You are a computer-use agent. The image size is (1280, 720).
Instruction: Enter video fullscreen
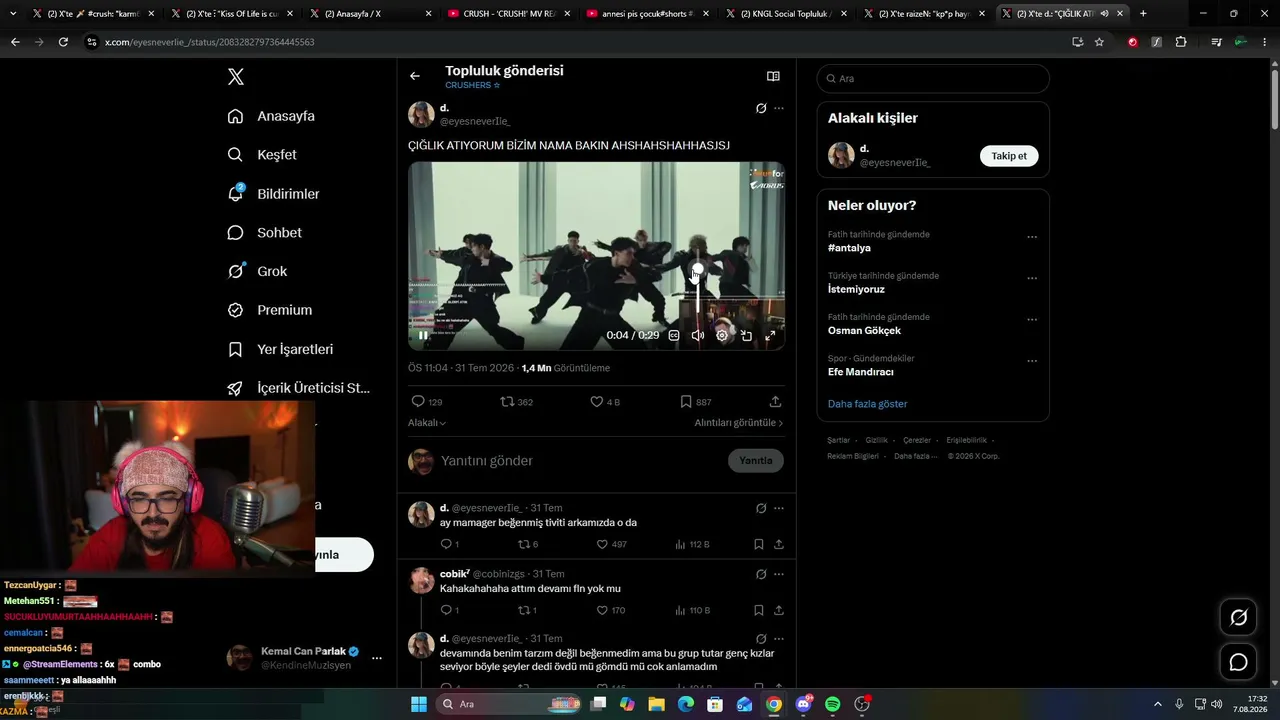(770, 335)
